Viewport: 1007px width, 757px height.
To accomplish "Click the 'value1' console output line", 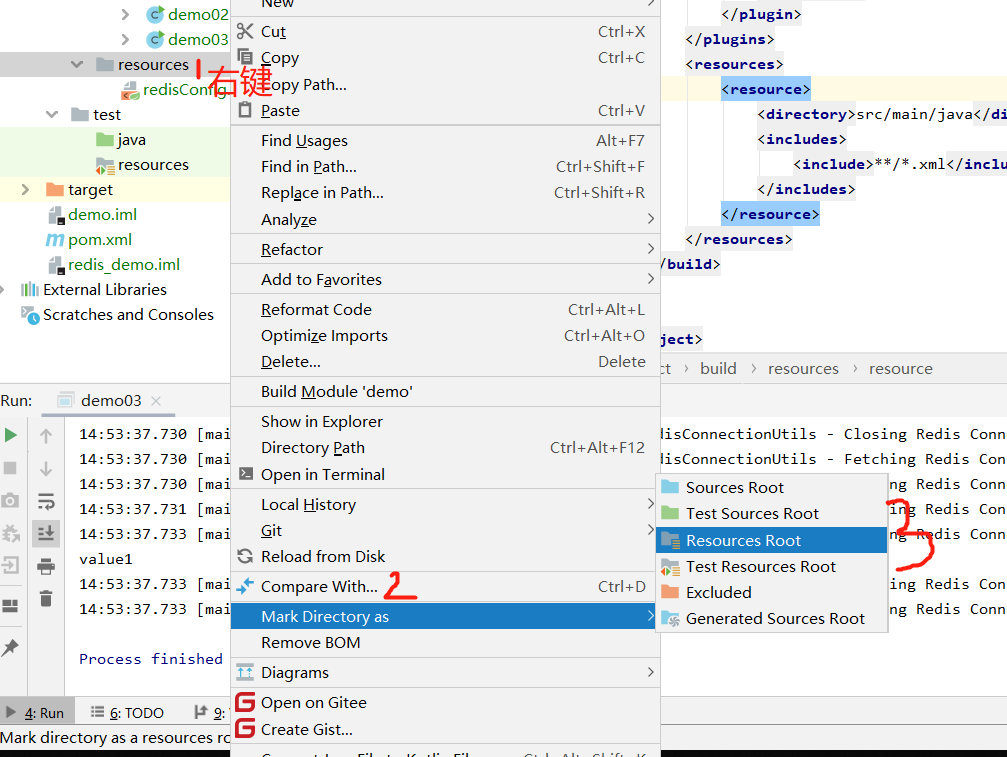I will point(105,559).
